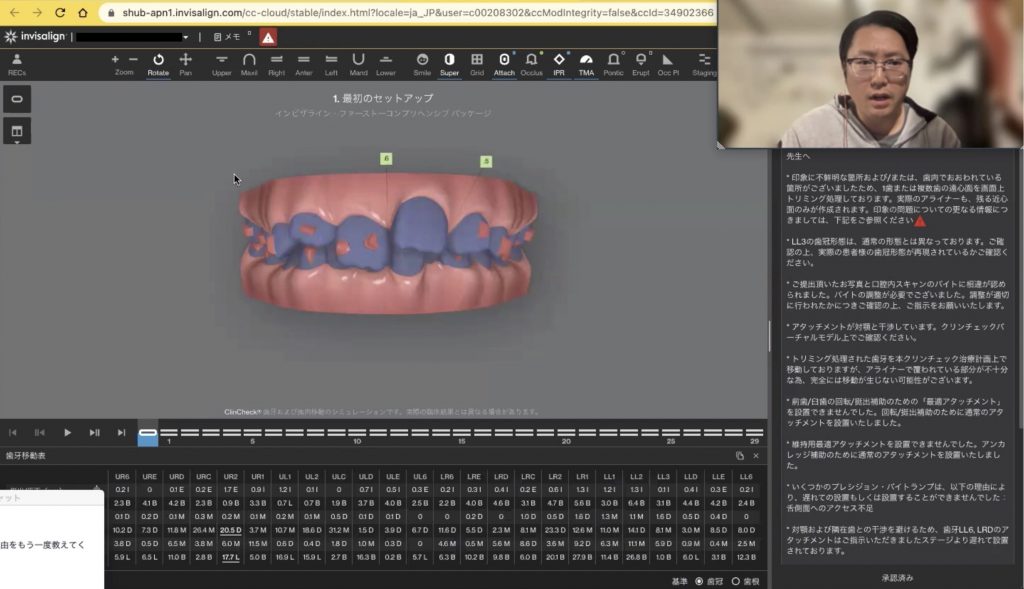Image resolution: width=1024 pixels, height=589 pixels.
Task: Click the initial stage 0 marker
Action: click(x=148, y=433)
